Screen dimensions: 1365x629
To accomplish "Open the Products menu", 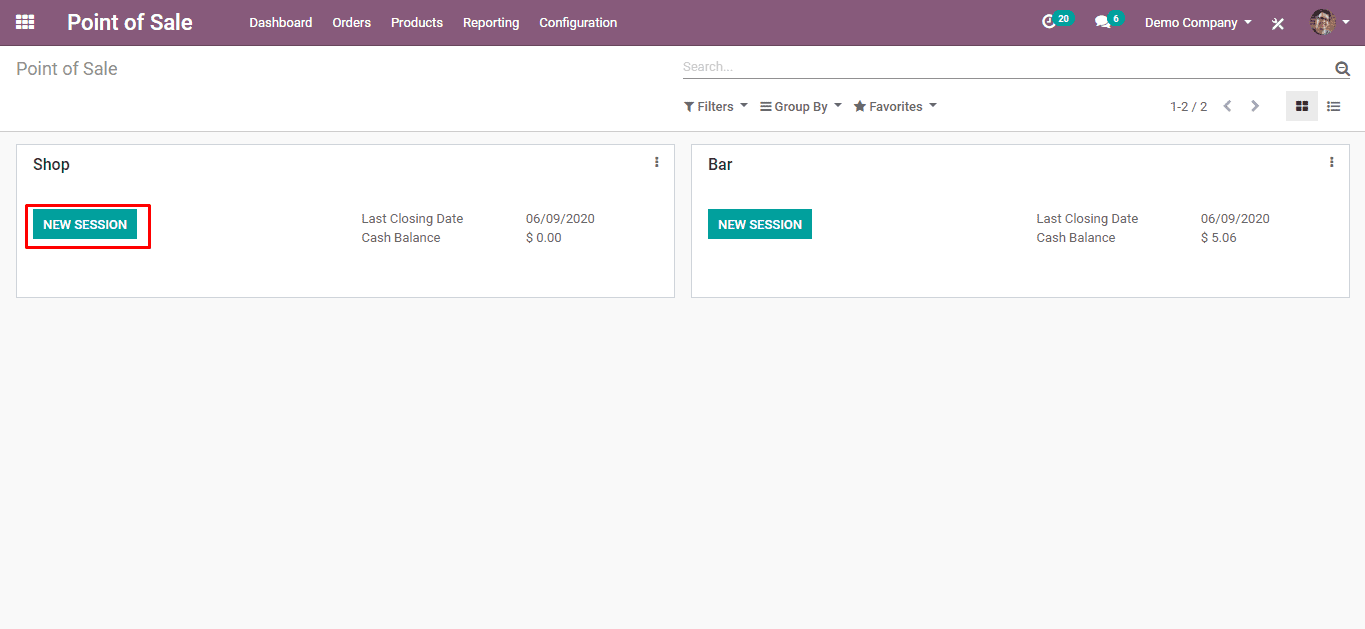I will pos(417,22).
